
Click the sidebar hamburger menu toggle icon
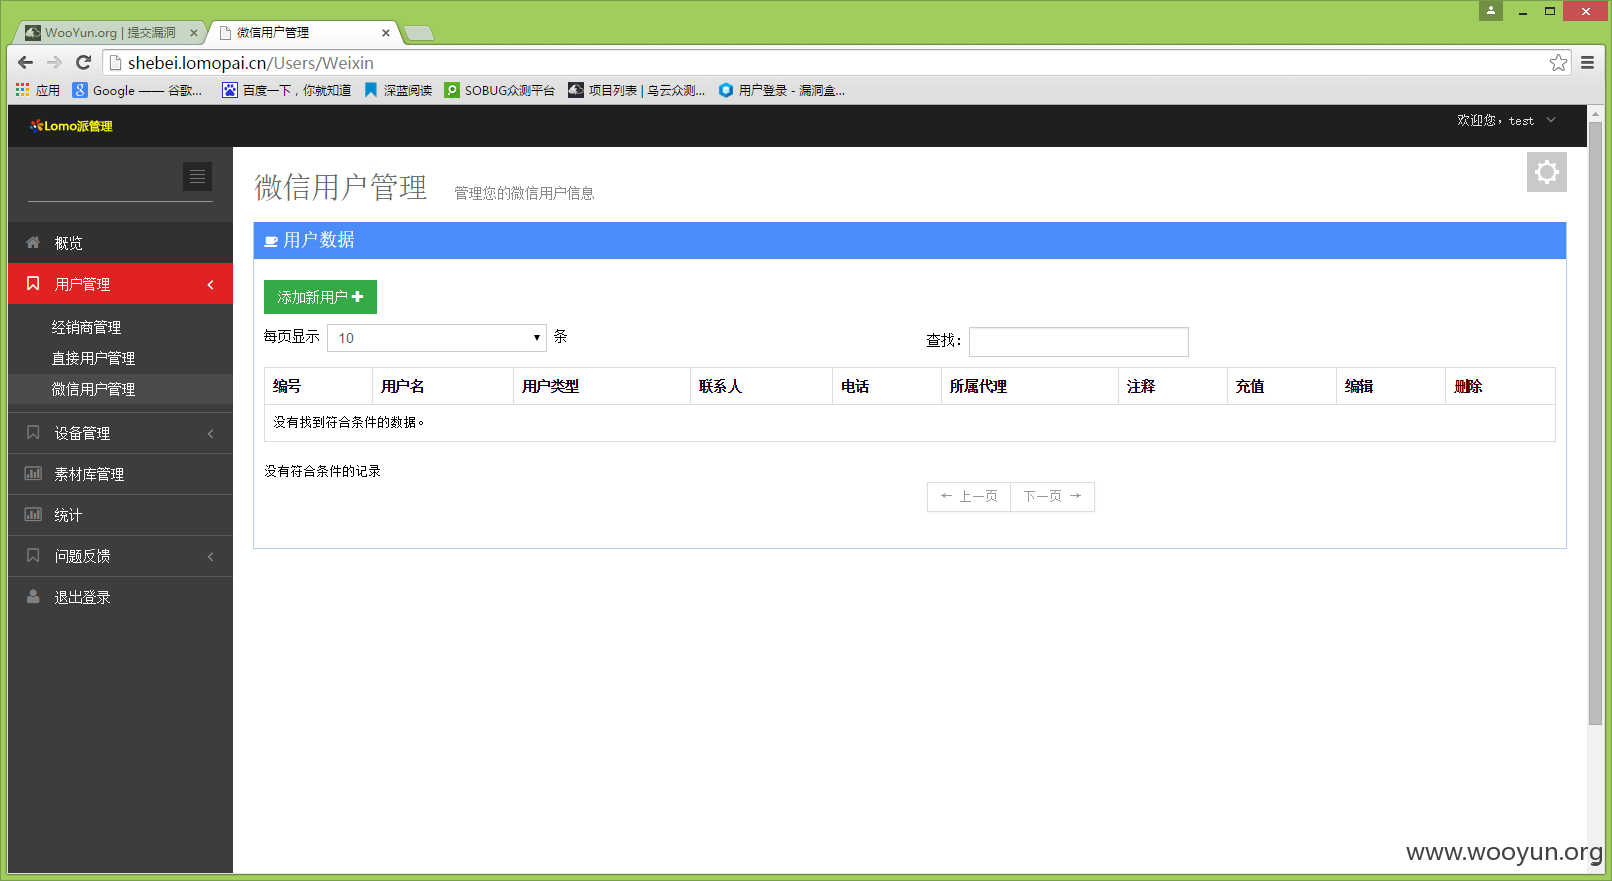pos(197,177)
